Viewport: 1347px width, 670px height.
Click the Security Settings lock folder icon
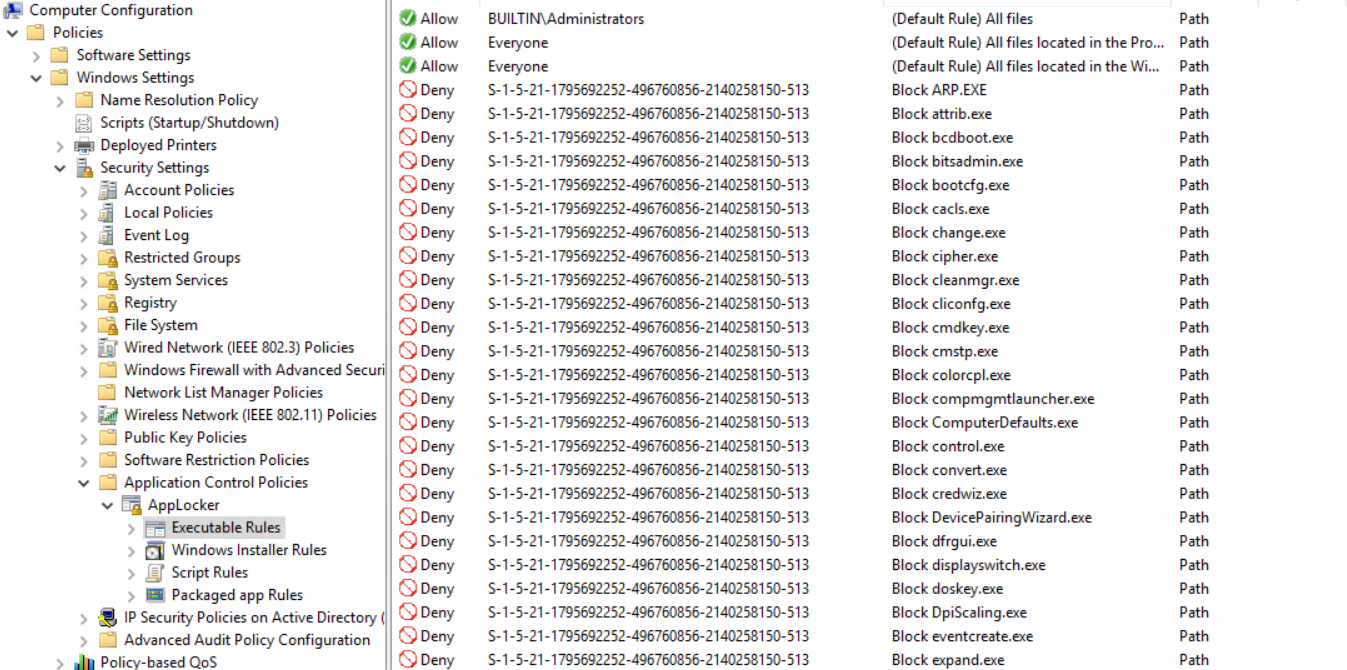click(84, 168)
